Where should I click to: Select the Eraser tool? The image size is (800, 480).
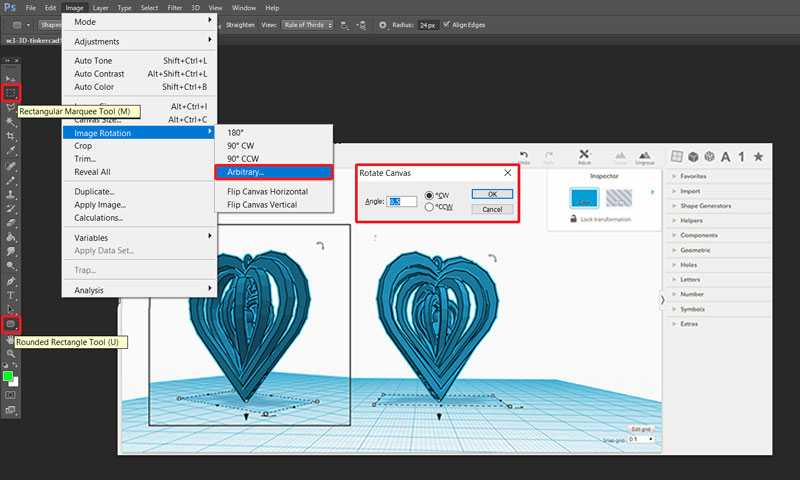pyautogui.click(x=11, y=223)
